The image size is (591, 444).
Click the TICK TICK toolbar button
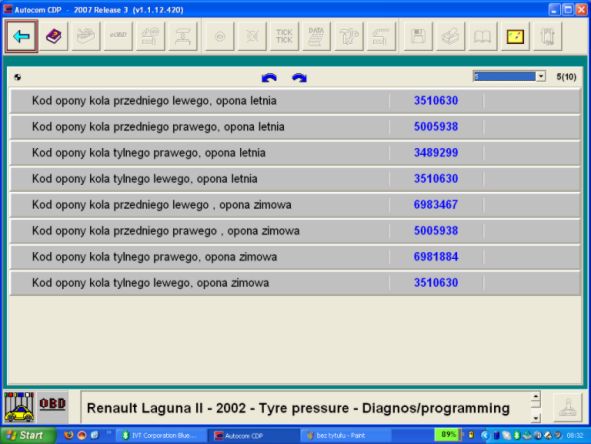click(x=284, y=36)
